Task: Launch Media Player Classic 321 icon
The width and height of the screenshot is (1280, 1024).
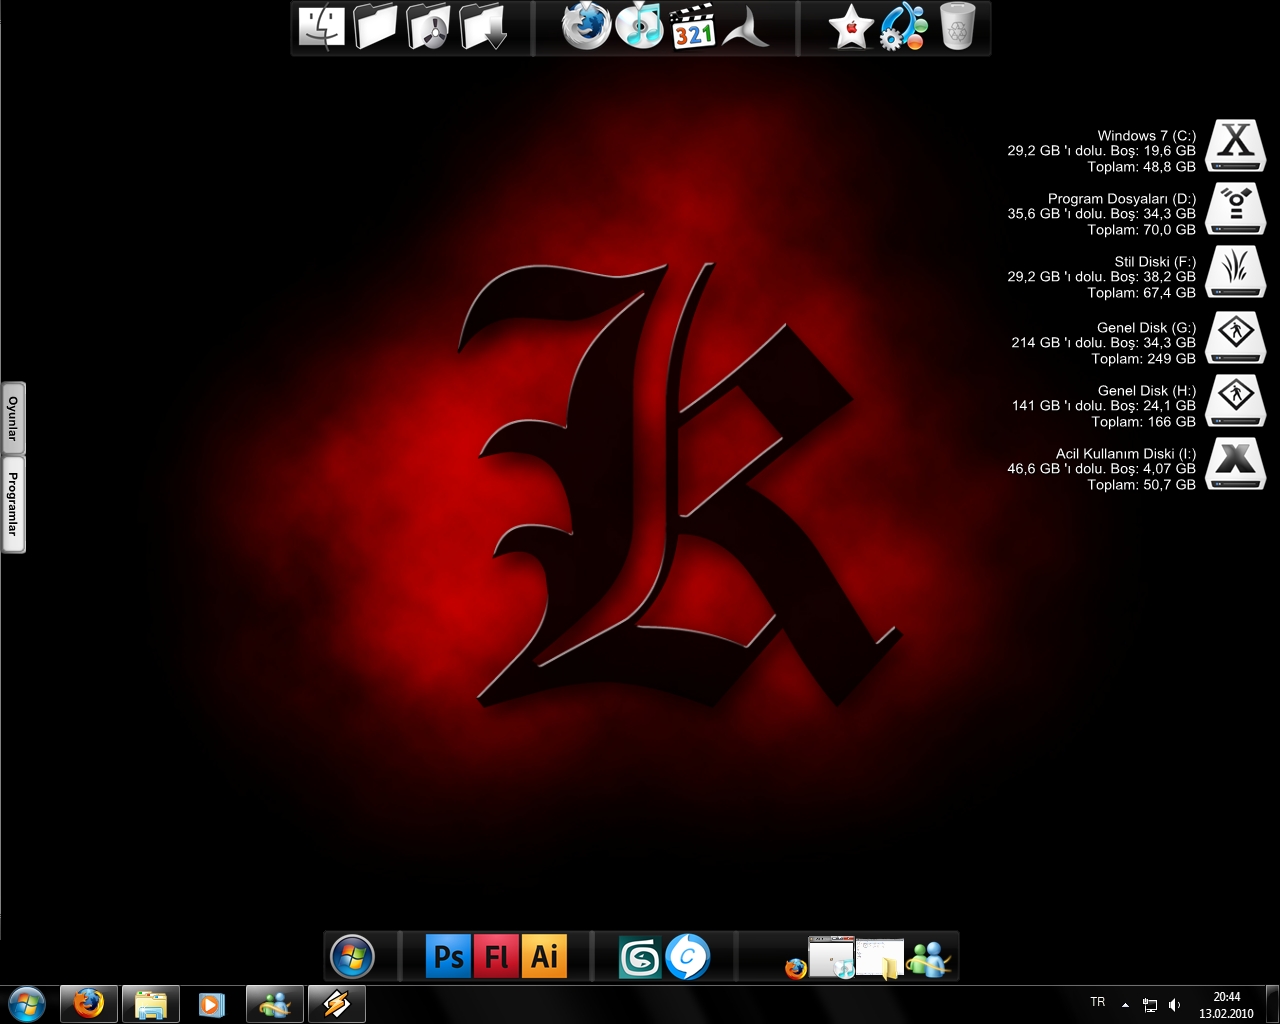Action: click(x=693, y=27)
